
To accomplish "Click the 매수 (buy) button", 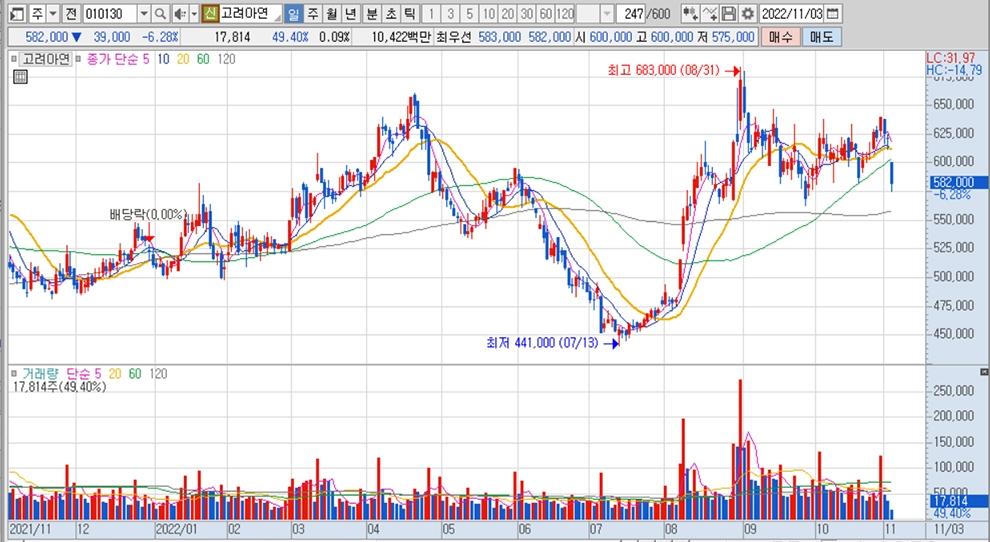I will tap(779, 37).
